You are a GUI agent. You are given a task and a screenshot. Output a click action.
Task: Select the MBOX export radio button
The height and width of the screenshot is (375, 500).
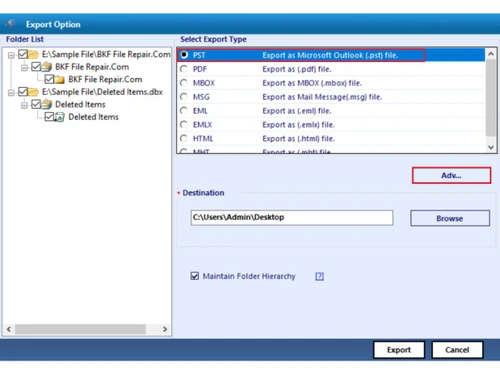(x=184, y=83)
